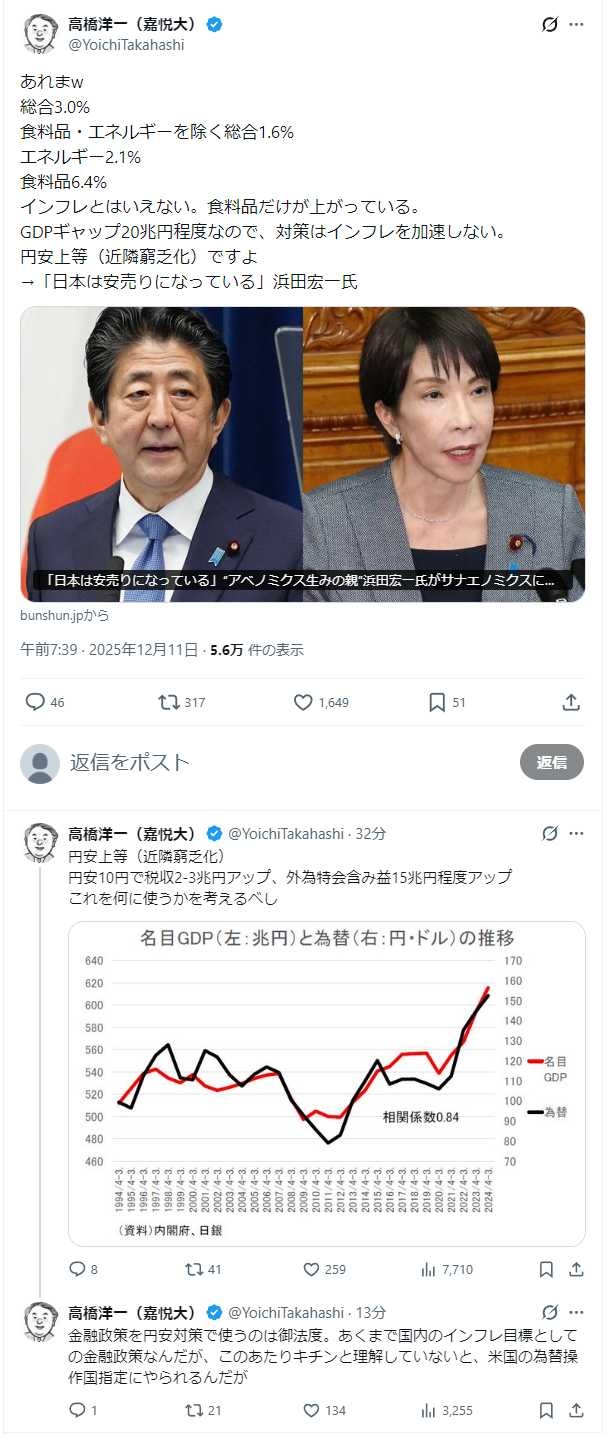Open the more options menu on the main post
This screenshot has width=614, height=1435.
pyautogui.click(x=577, y=25)
